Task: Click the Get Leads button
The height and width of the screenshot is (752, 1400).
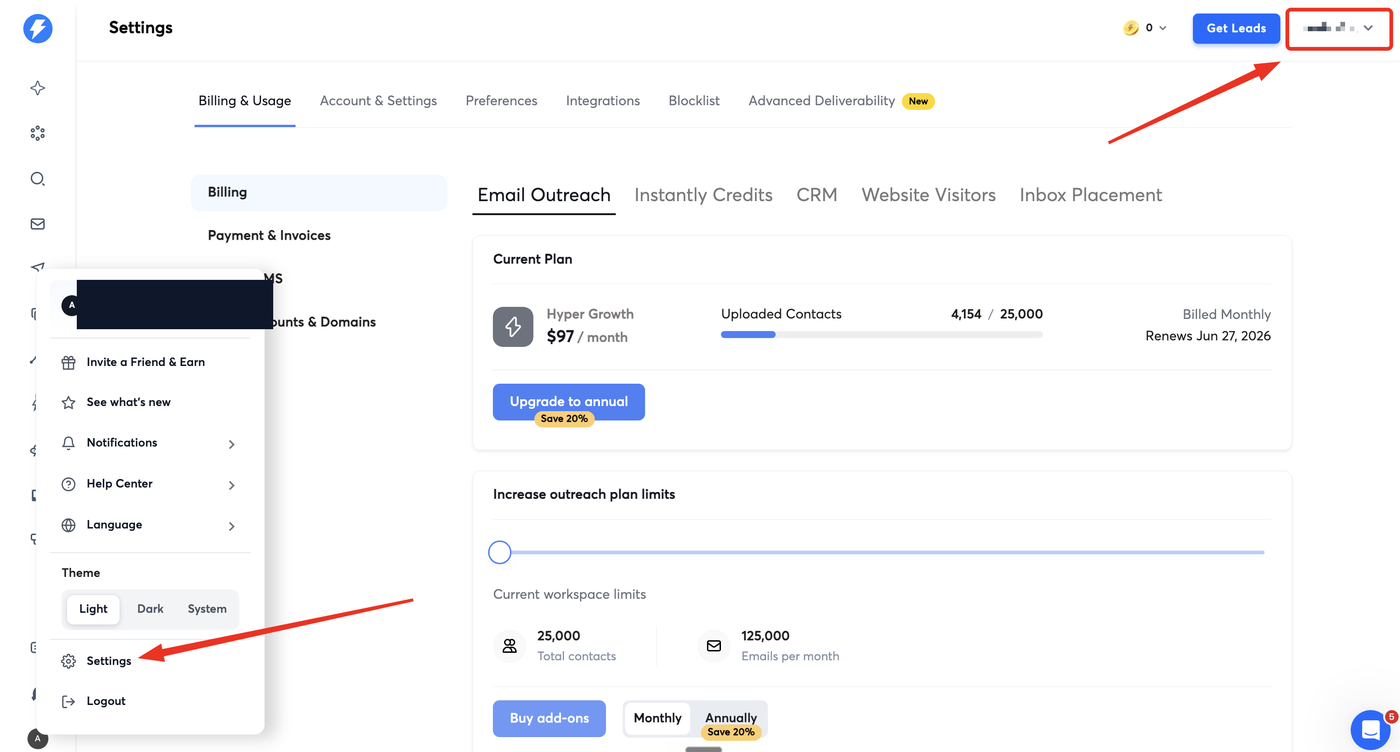Action: click(1236, 28)
